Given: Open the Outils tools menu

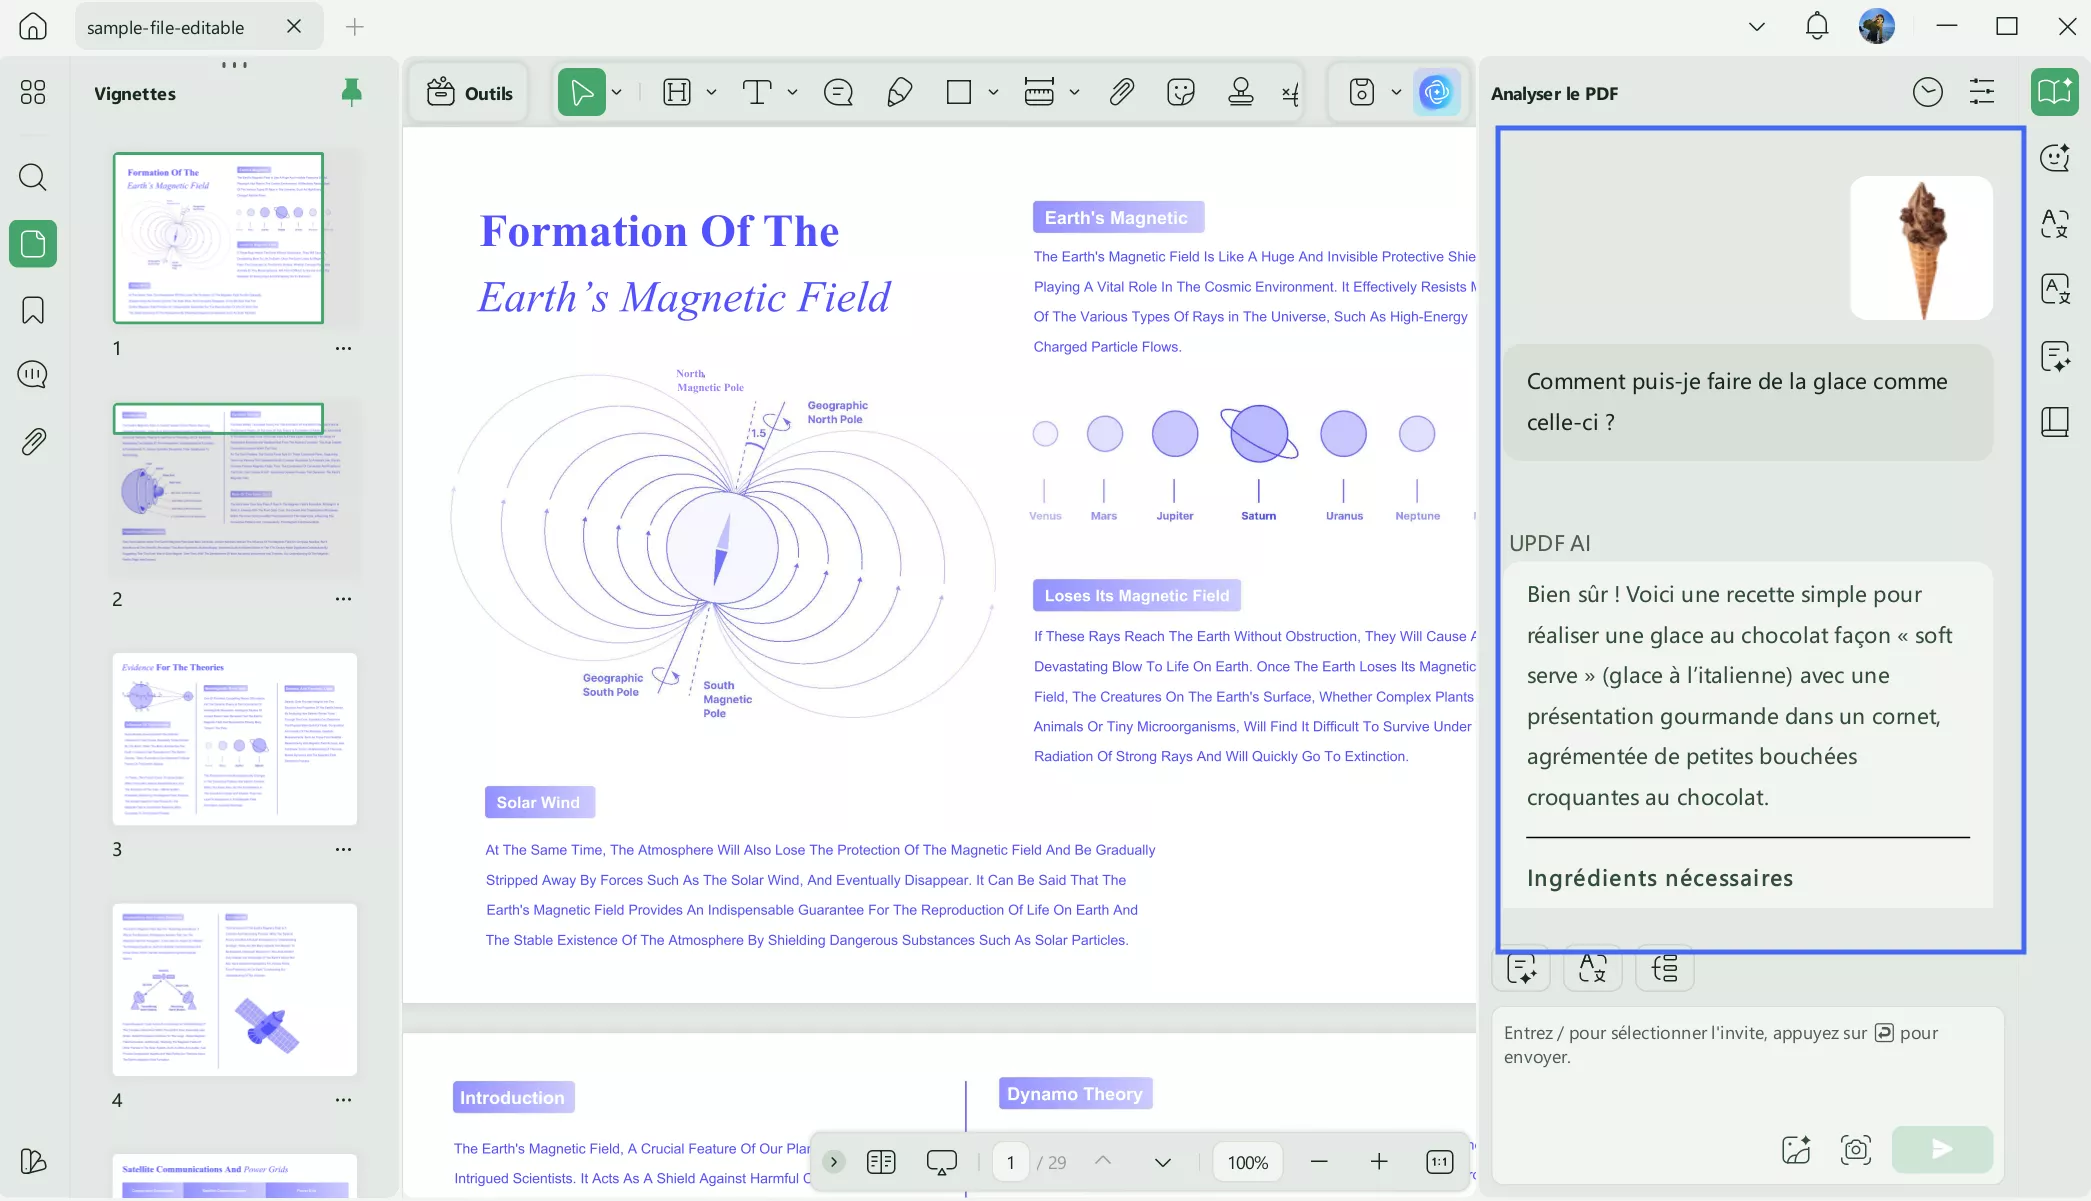Looking at the screenshot, I should pos(469,93).
